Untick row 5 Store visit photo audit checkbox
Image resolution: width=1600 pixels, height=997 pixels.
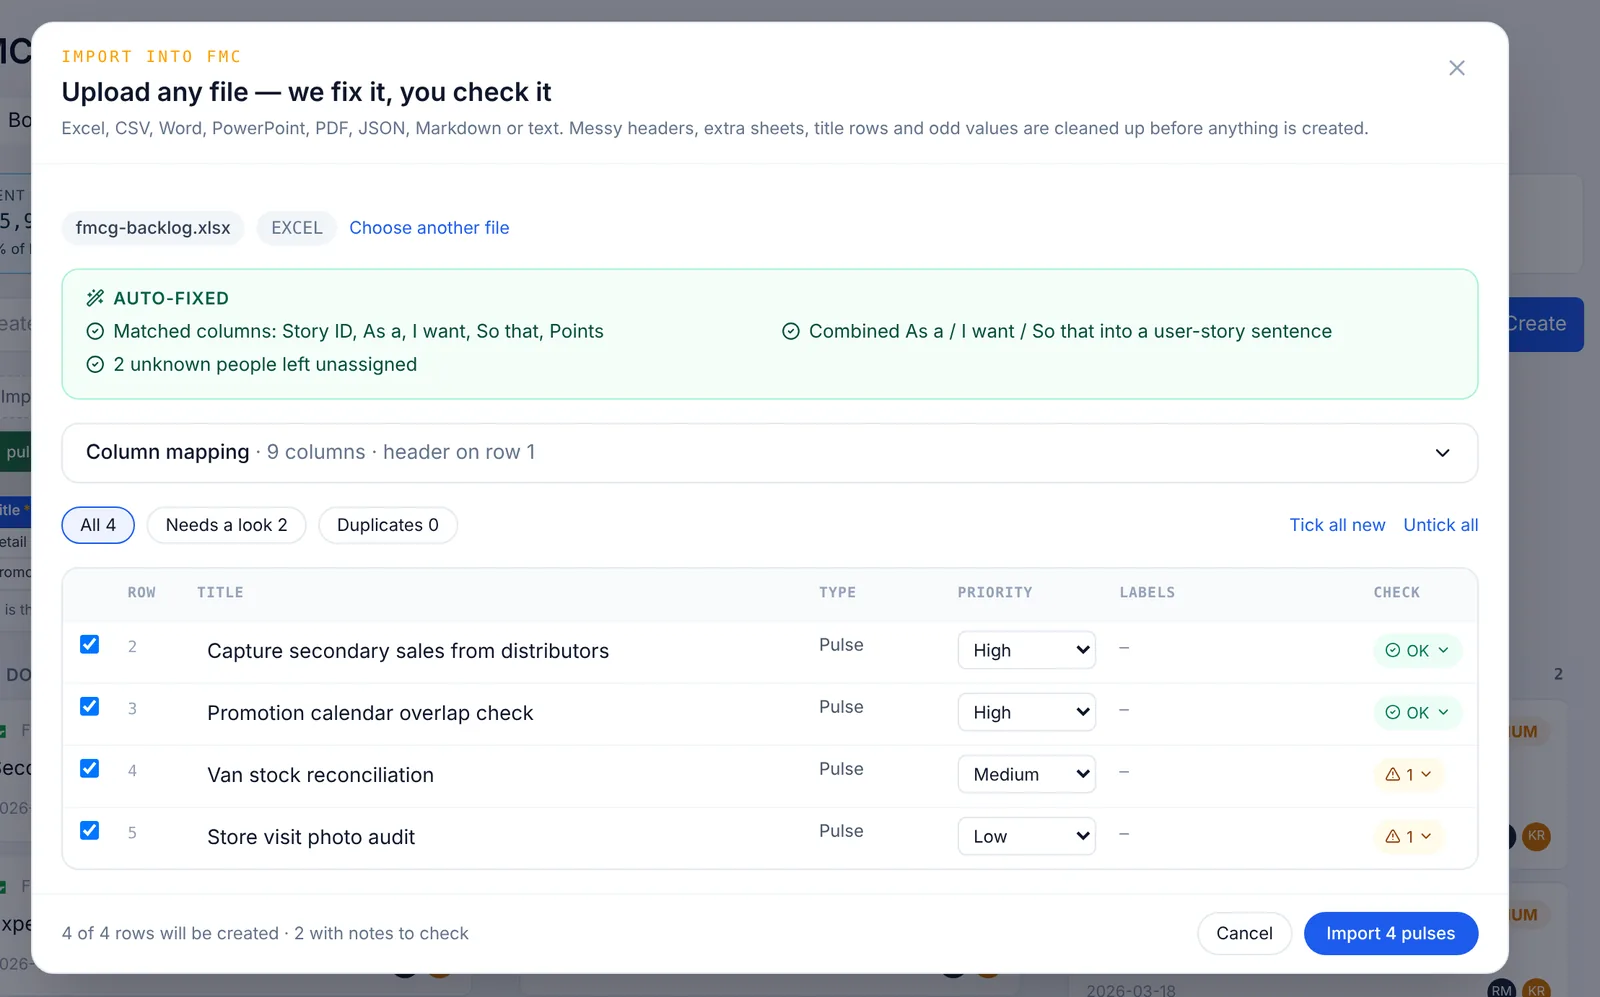[x=89, y=830]
